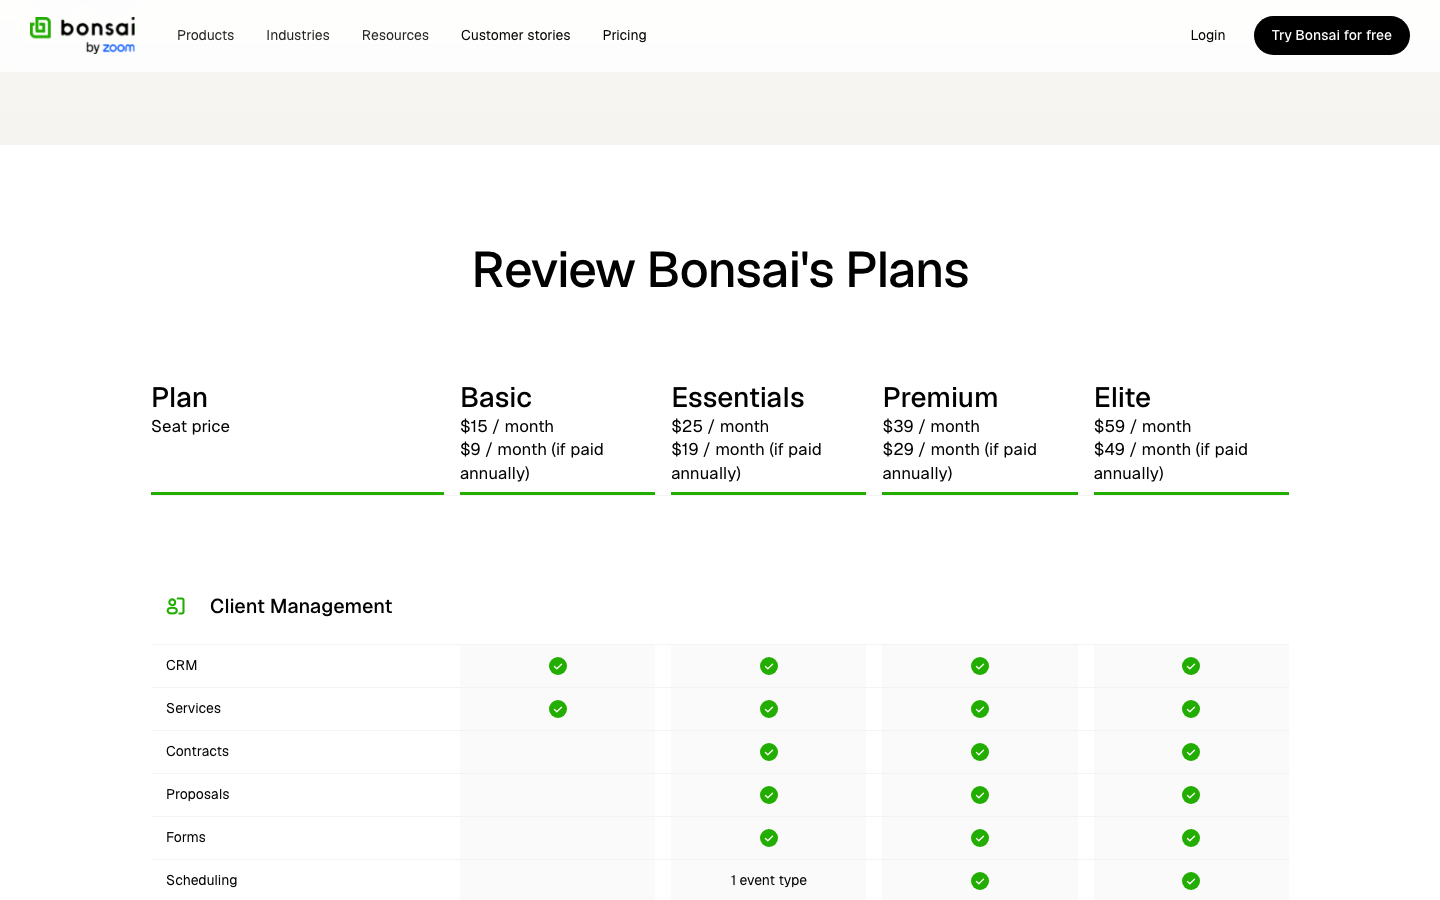Click the Forms checkmark under Essentials
1440x900 pixels.
coord(769,838)
